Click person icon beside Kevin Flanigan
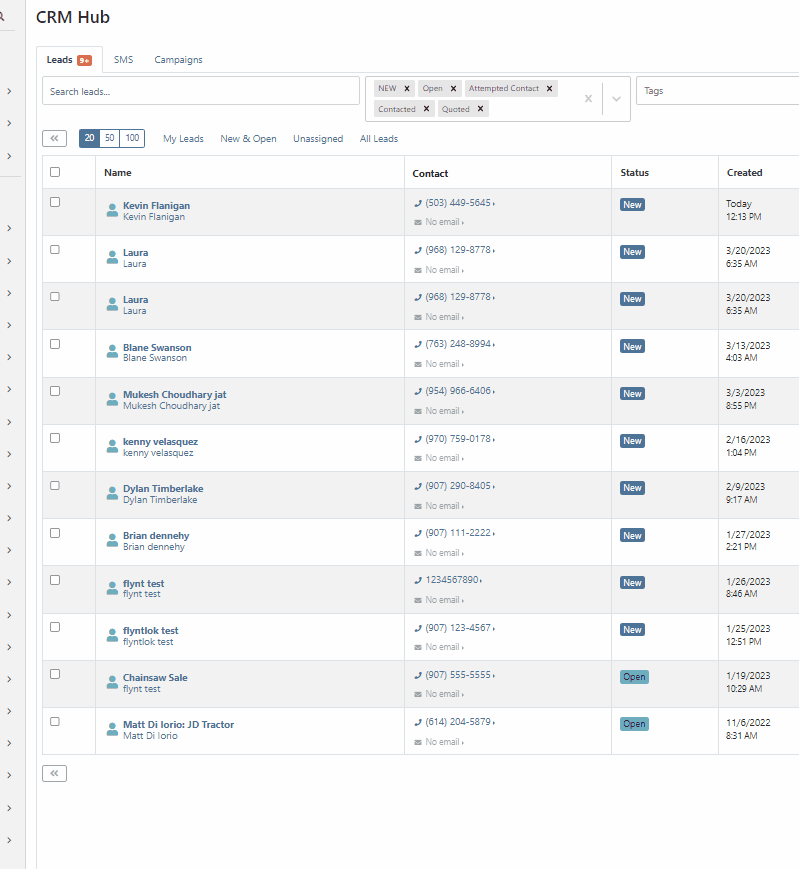 [x=112, y=210]
